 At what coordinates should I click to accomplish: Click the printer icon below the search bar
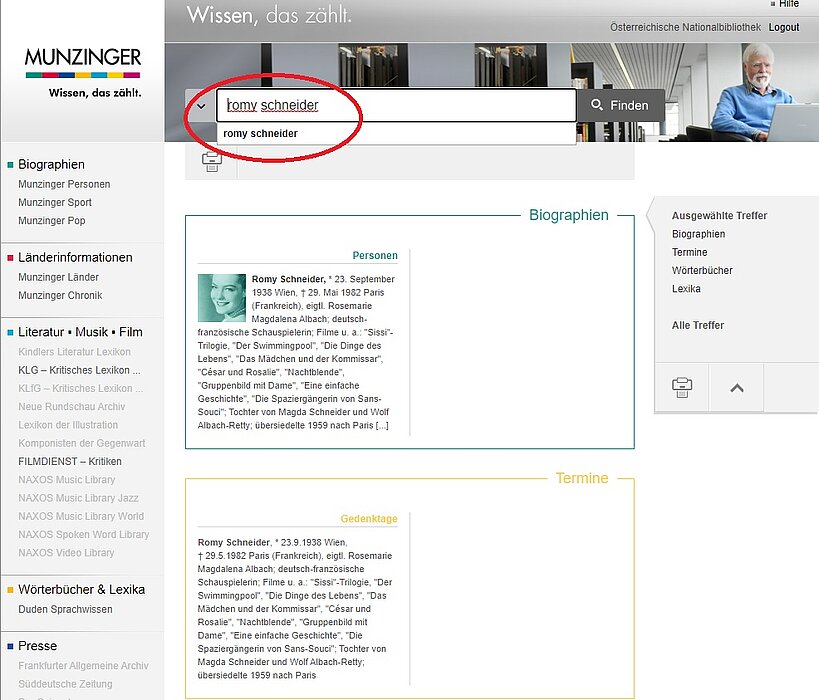[212, 162]
